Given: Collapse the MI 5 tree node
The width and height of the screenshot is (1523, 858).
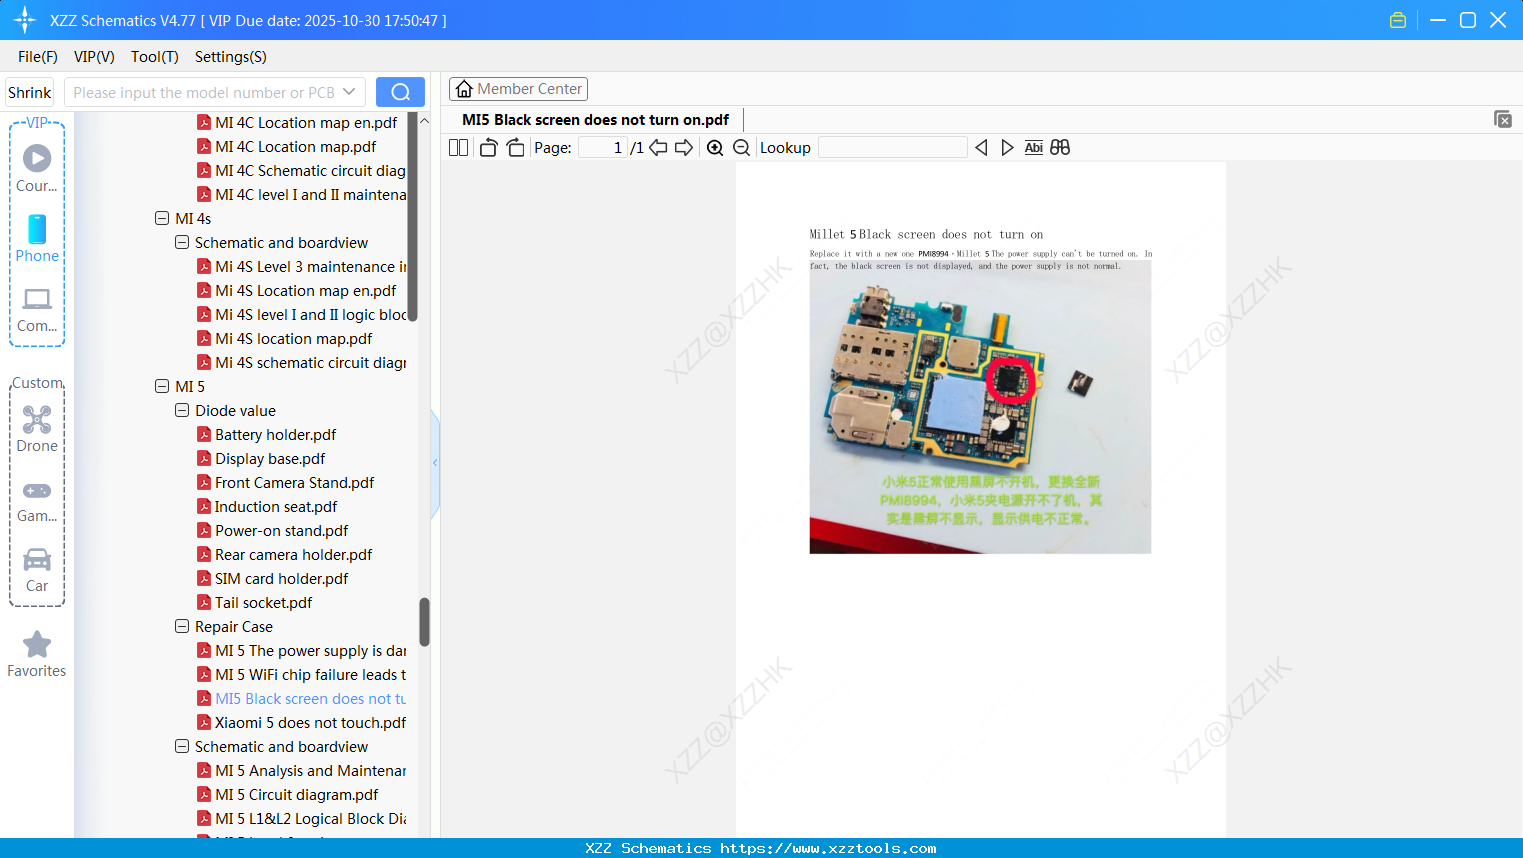Looking at the screenshot, I should point(162,386).
